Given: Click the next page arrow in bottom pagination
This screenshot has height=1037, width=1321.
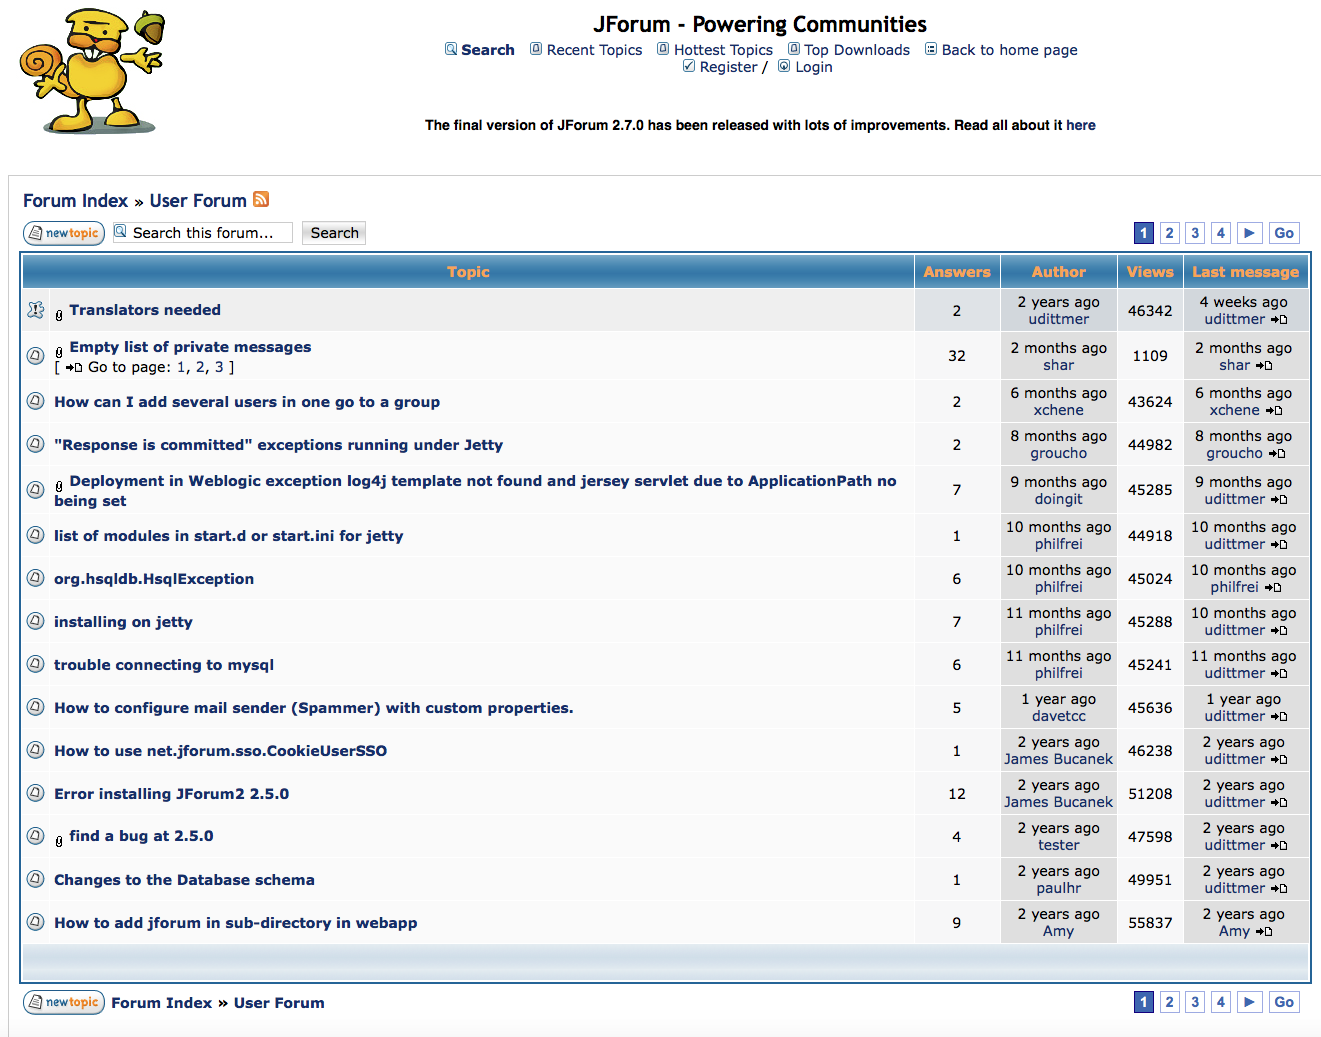Looking at the screenshot, I should pyautogui.click(x=1250, y=1002).
